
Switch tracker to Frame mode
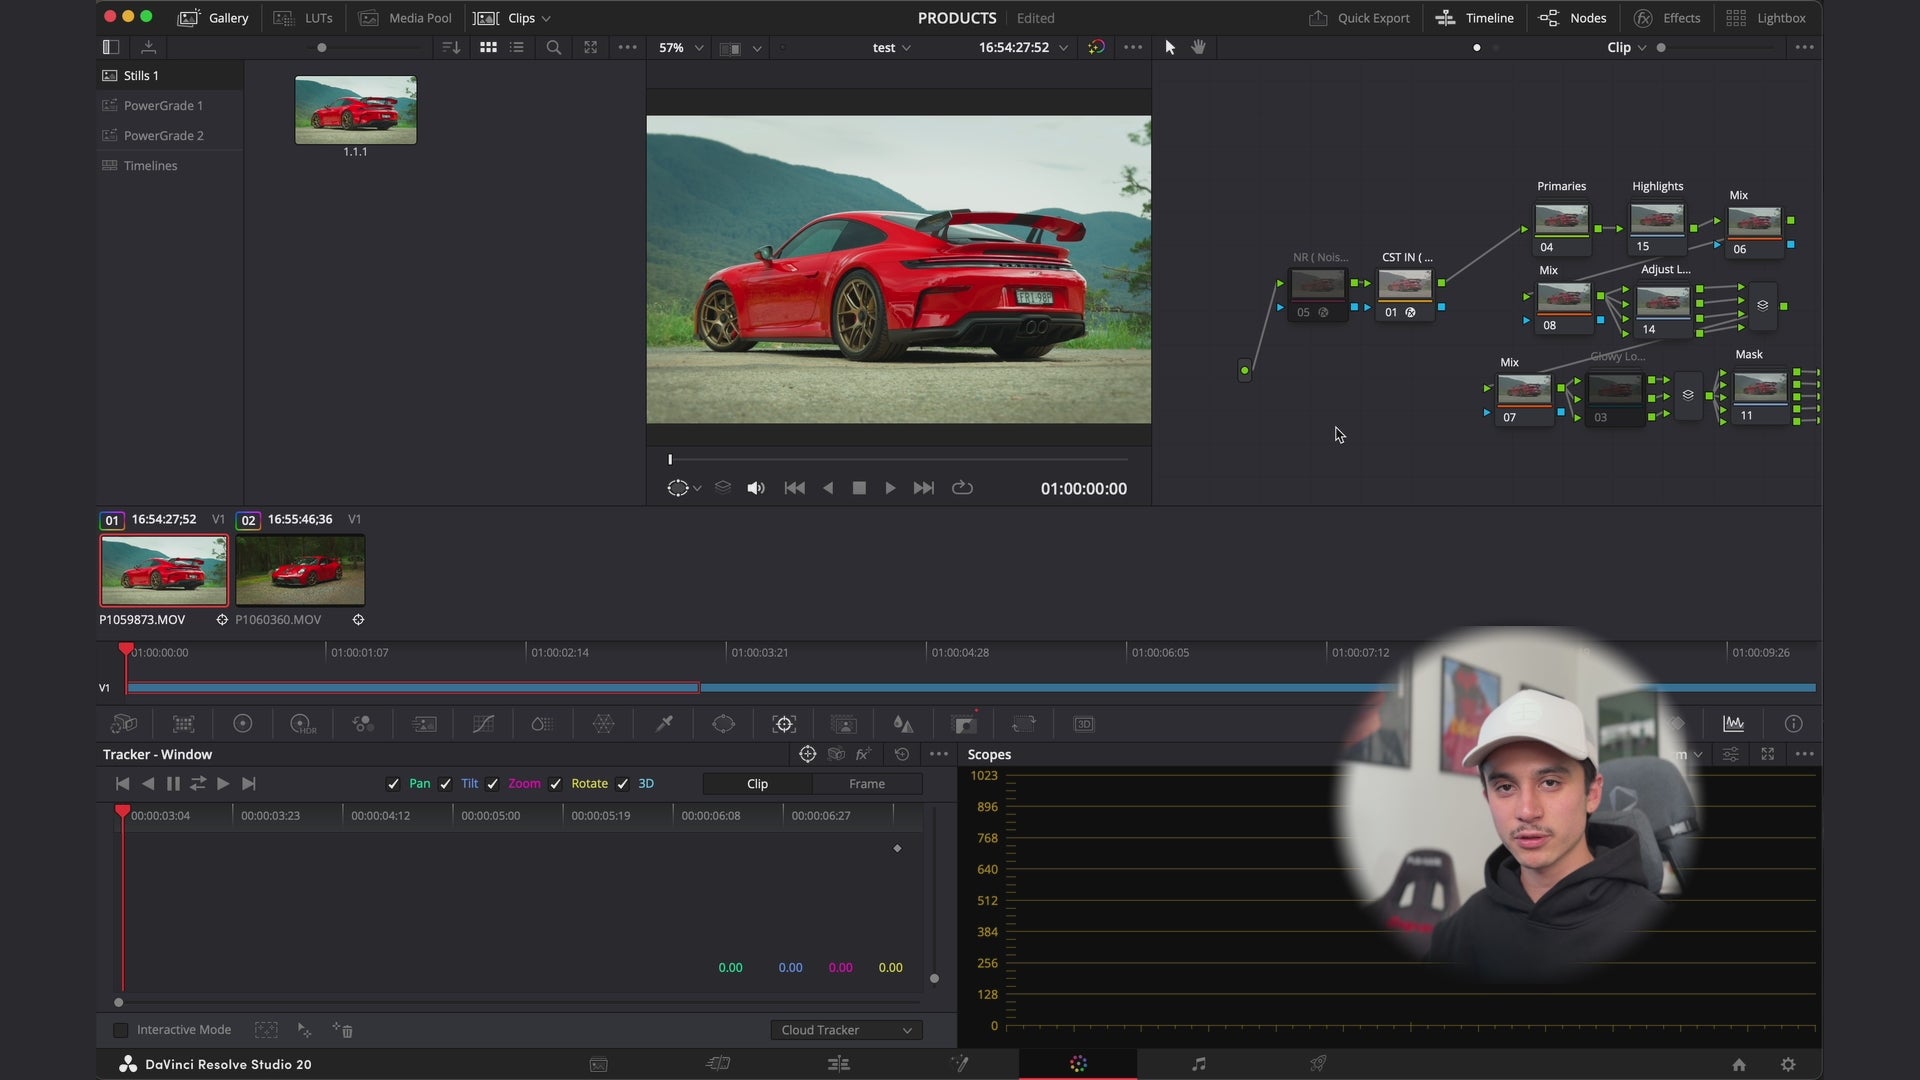point(867,784)
